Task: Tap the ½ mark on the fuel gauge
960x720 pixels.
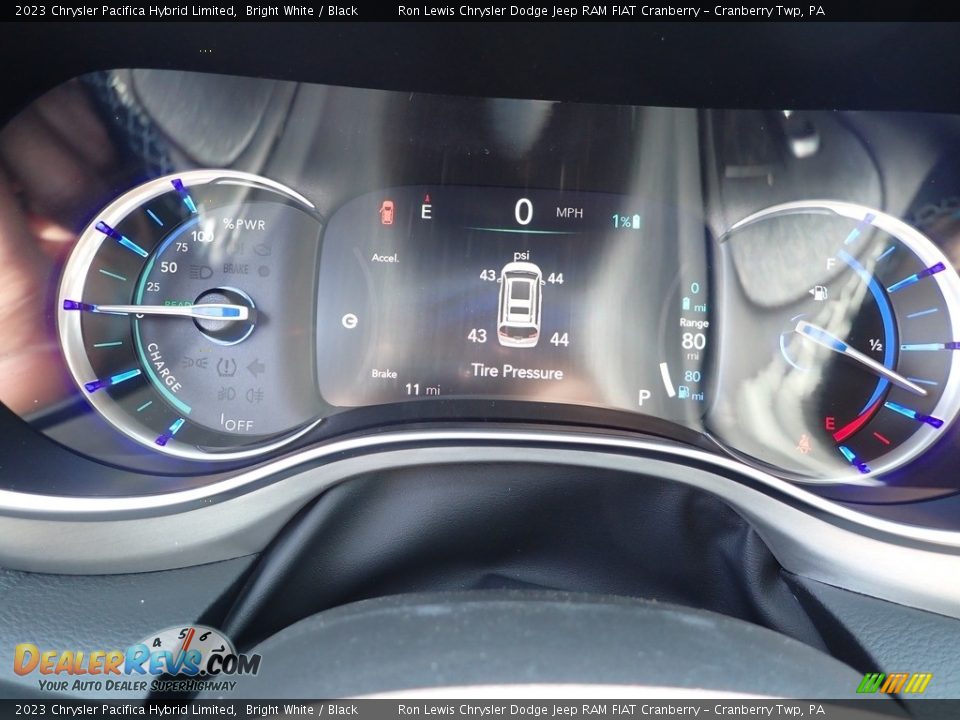Action: tap(876, 345)
